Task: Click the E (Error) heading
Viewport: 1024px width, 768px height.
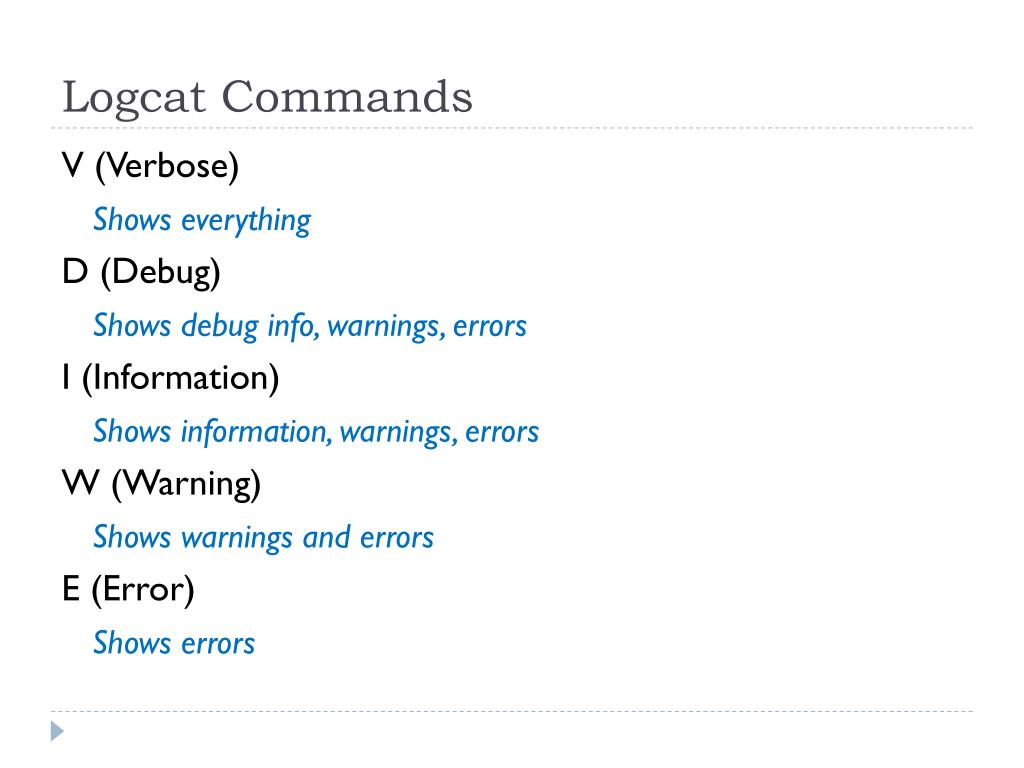Action: pos(128,590)
